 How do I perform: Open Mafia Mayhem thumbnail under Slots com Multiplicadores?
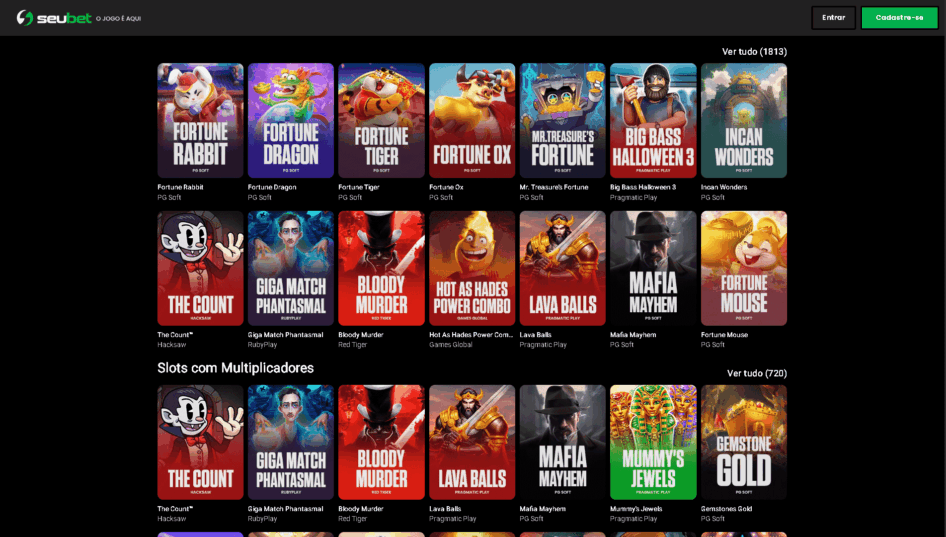(562, 442)
